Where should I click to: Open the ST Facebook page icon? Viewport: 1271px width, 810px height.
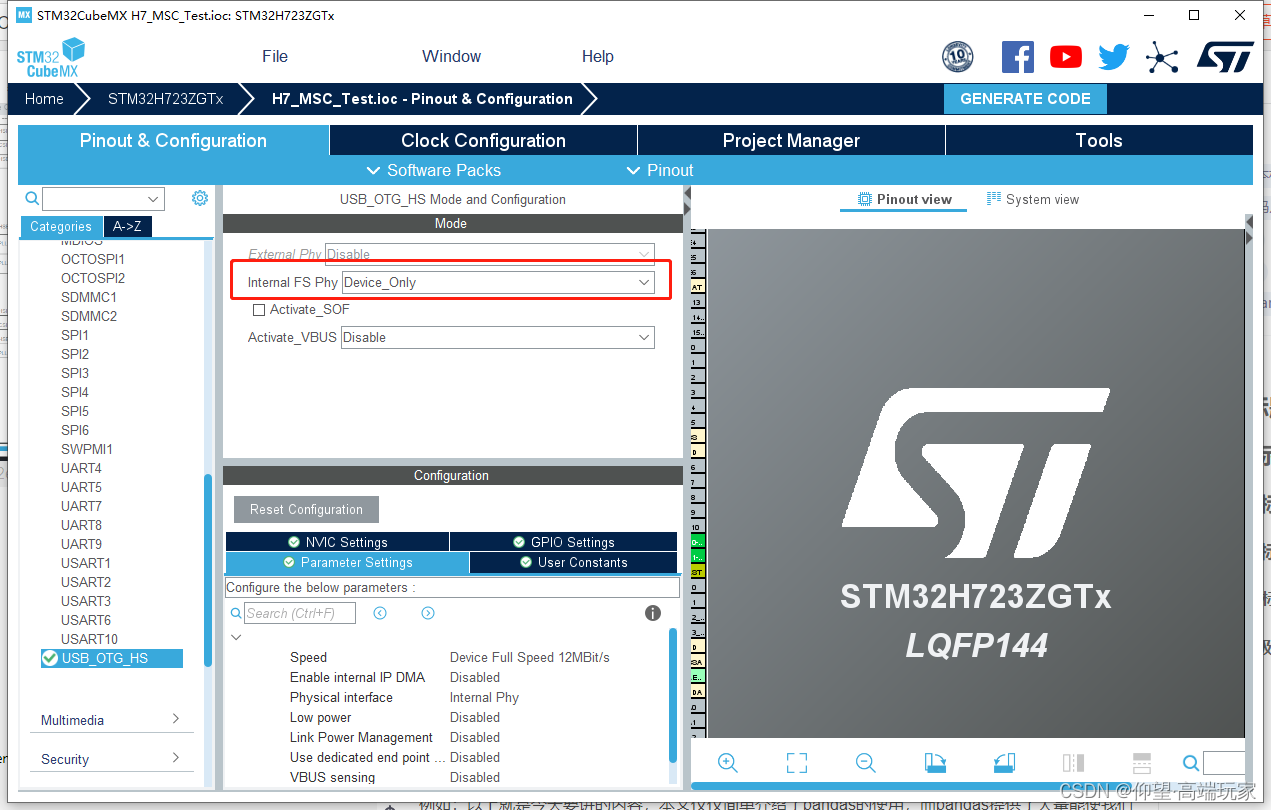(x=1018, y=57)
